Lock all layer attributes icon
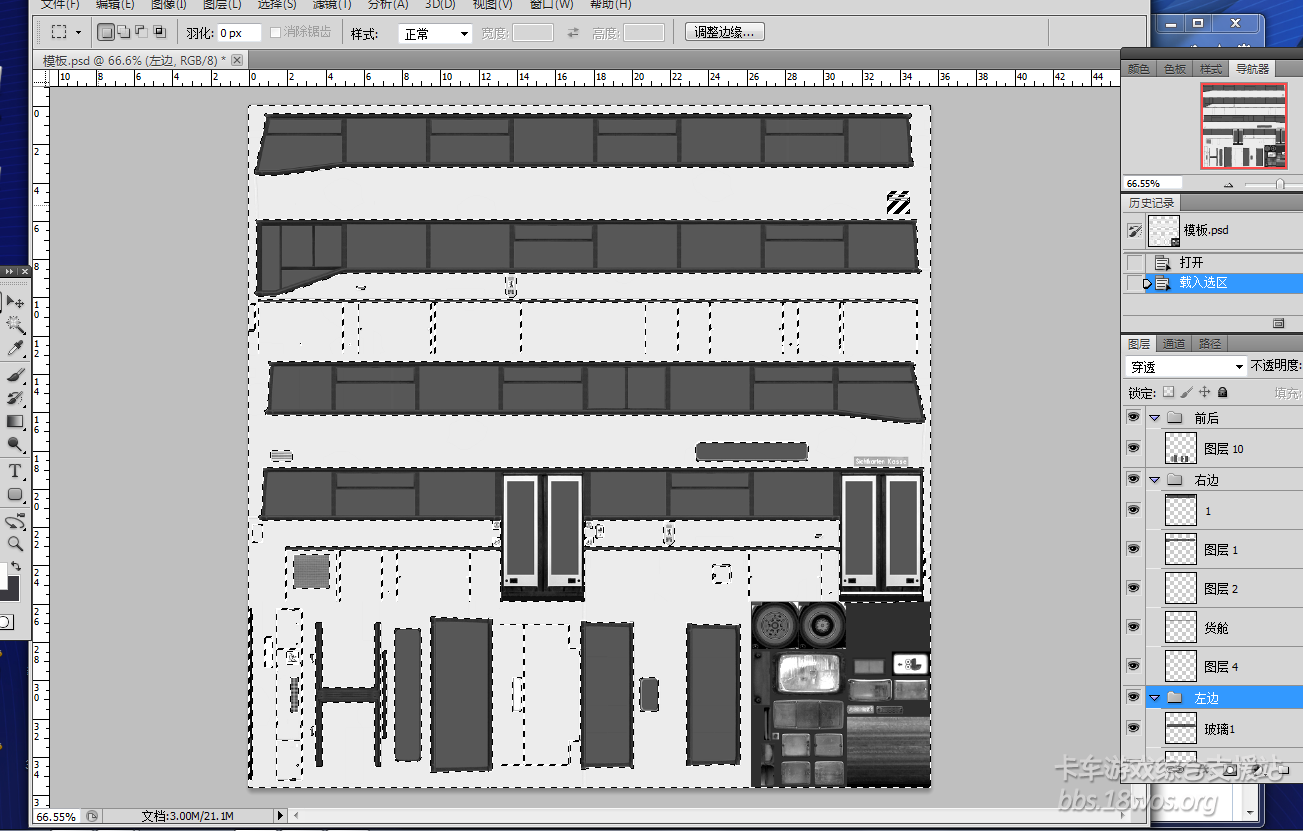This screenshot has width=1303, height=831. 1222,393
